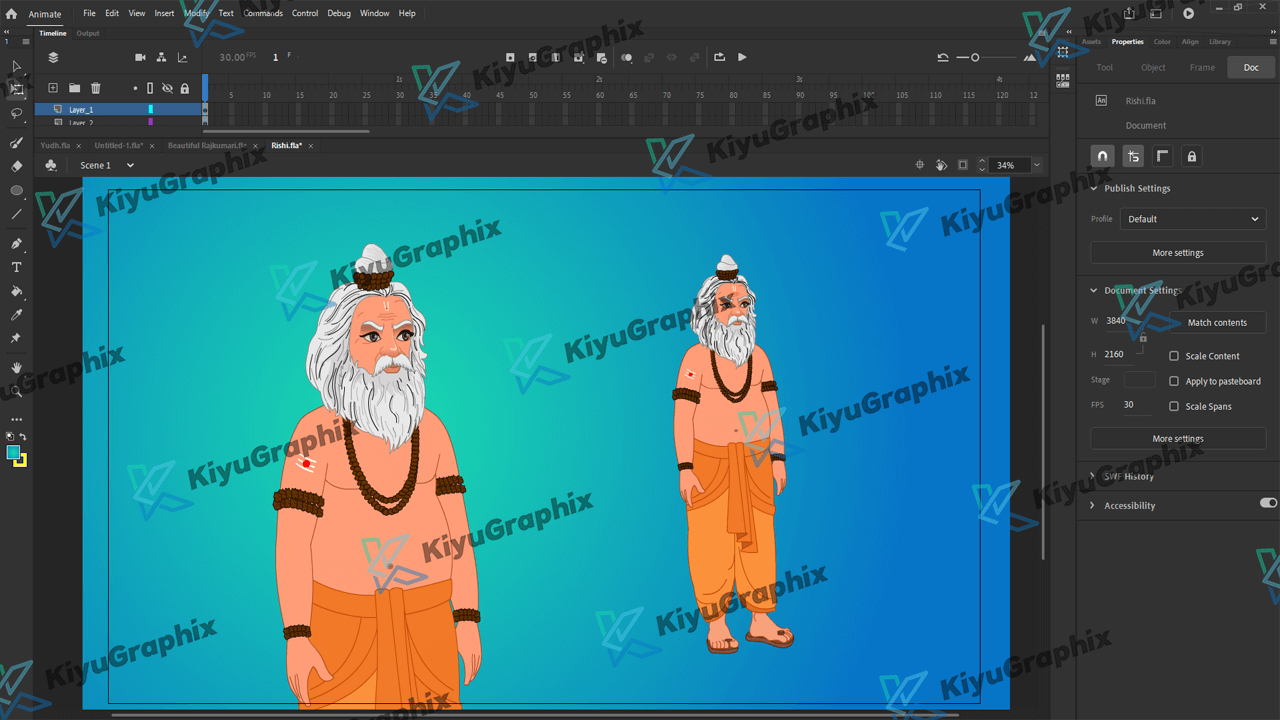Switch to the Frame properties tab

[x=1202, y=67]
